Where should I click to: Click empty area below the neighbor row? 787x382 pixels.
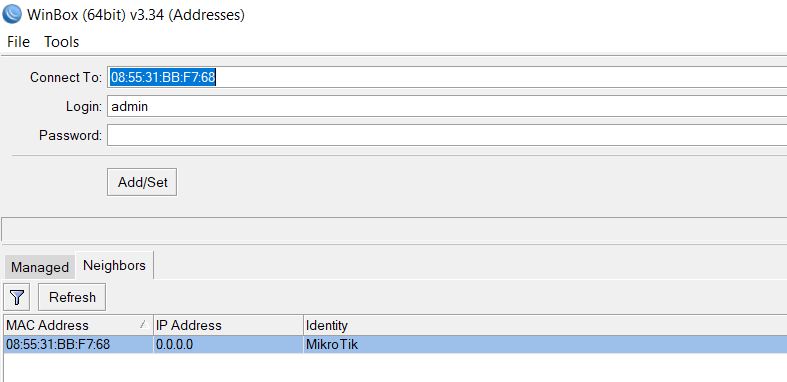click(x=395, y=367)
